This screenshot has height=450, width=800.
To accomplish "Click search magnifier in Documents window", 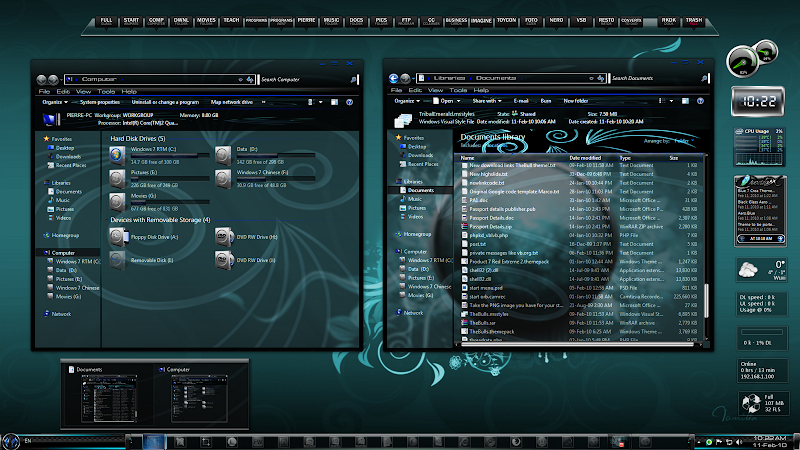I will click(705, 79).
